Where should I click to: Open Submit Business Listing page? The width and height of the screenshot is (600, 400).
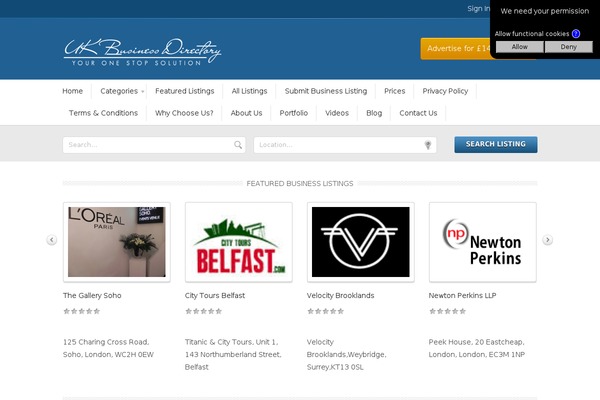326,91
